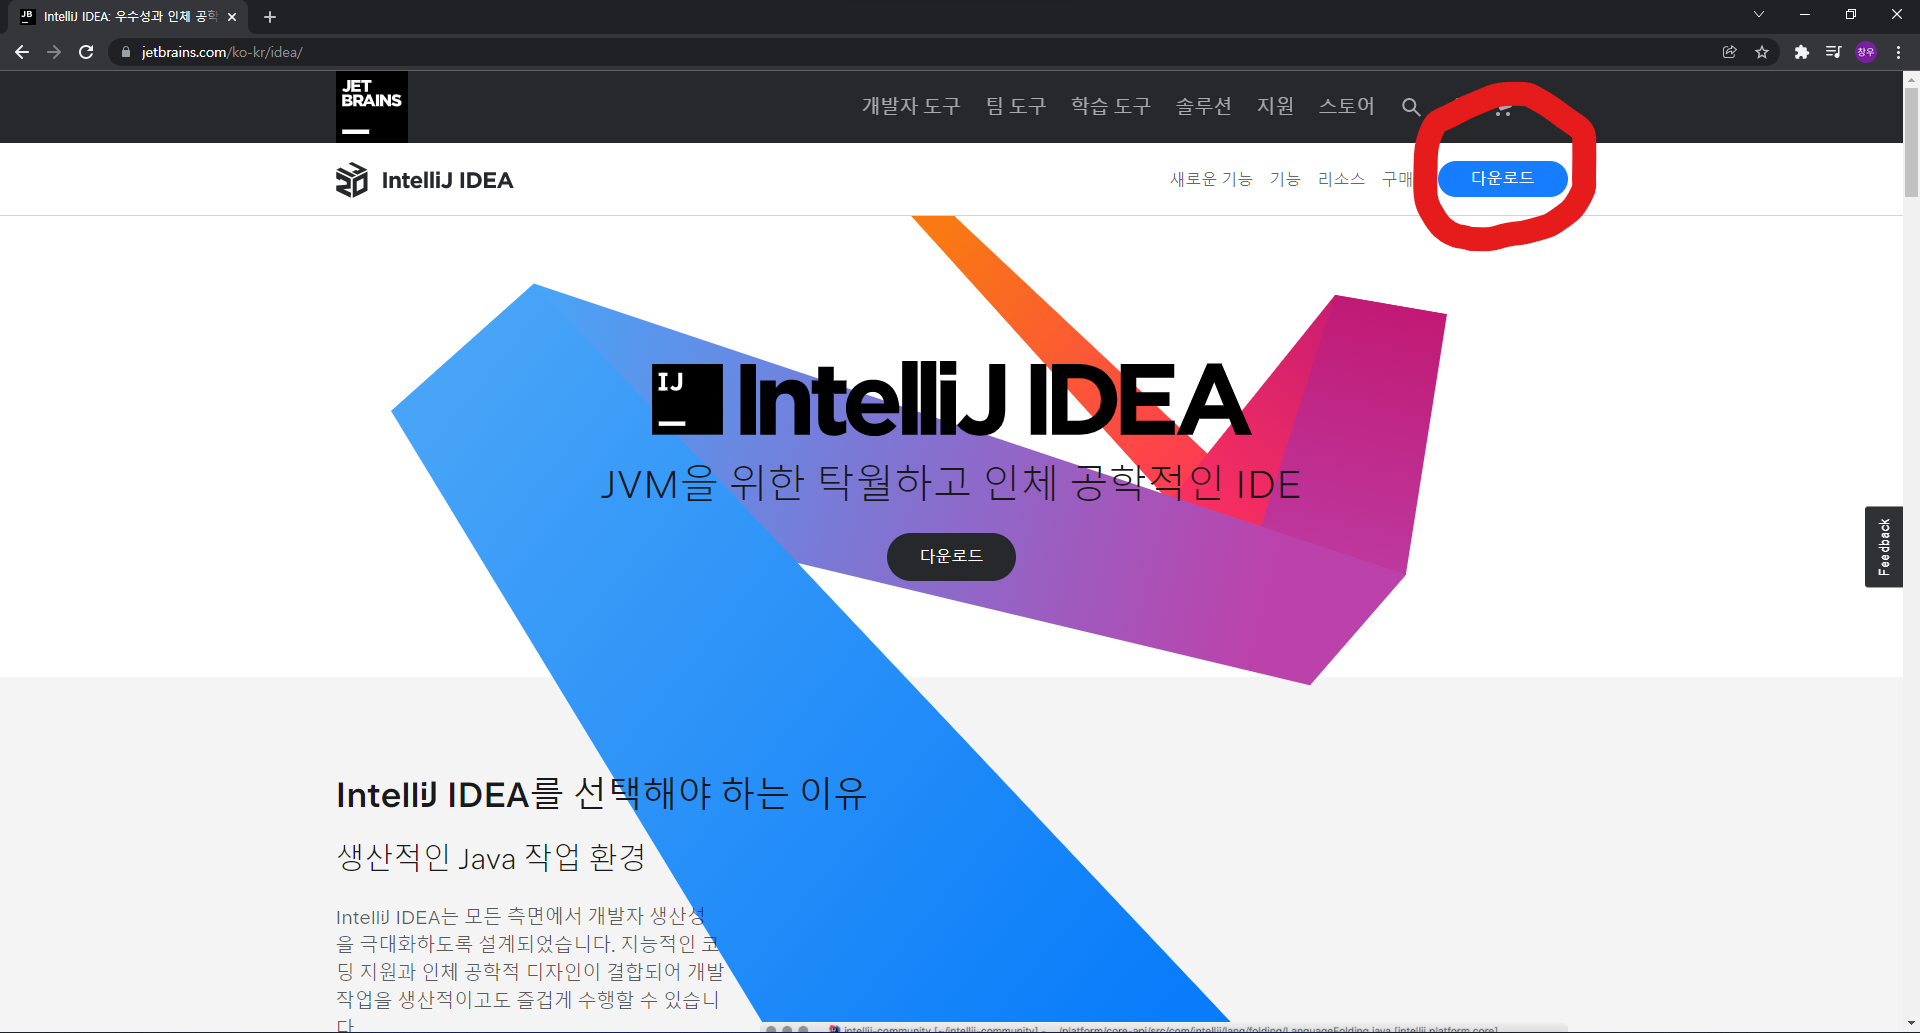The width and height of the screenshot is (1920, 1033).
Task: Open the 학습 도구 menu
Action: [1111, 106]
